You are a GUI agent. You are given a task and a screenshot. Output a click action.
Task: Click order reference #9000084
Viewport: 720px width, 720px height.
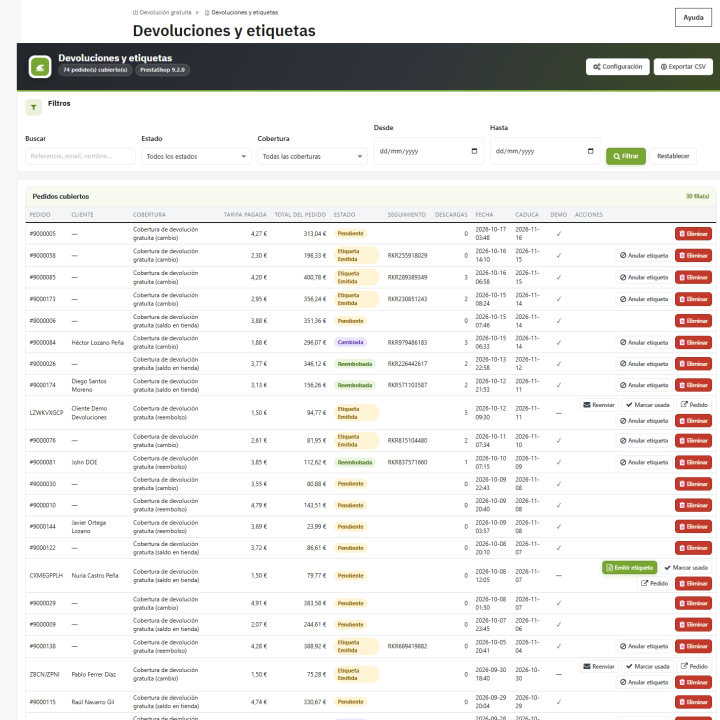(x=43, y=343)
